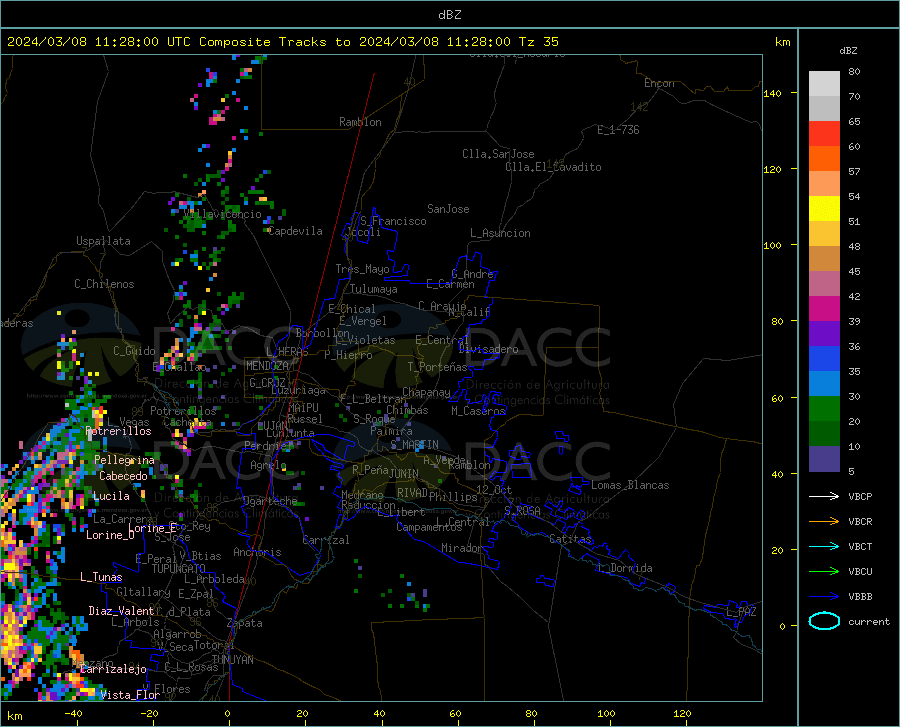The width and height of the screenshot is (900, 727).
Task: Click the Carrizalejo place label
Action: coord(113,669)
